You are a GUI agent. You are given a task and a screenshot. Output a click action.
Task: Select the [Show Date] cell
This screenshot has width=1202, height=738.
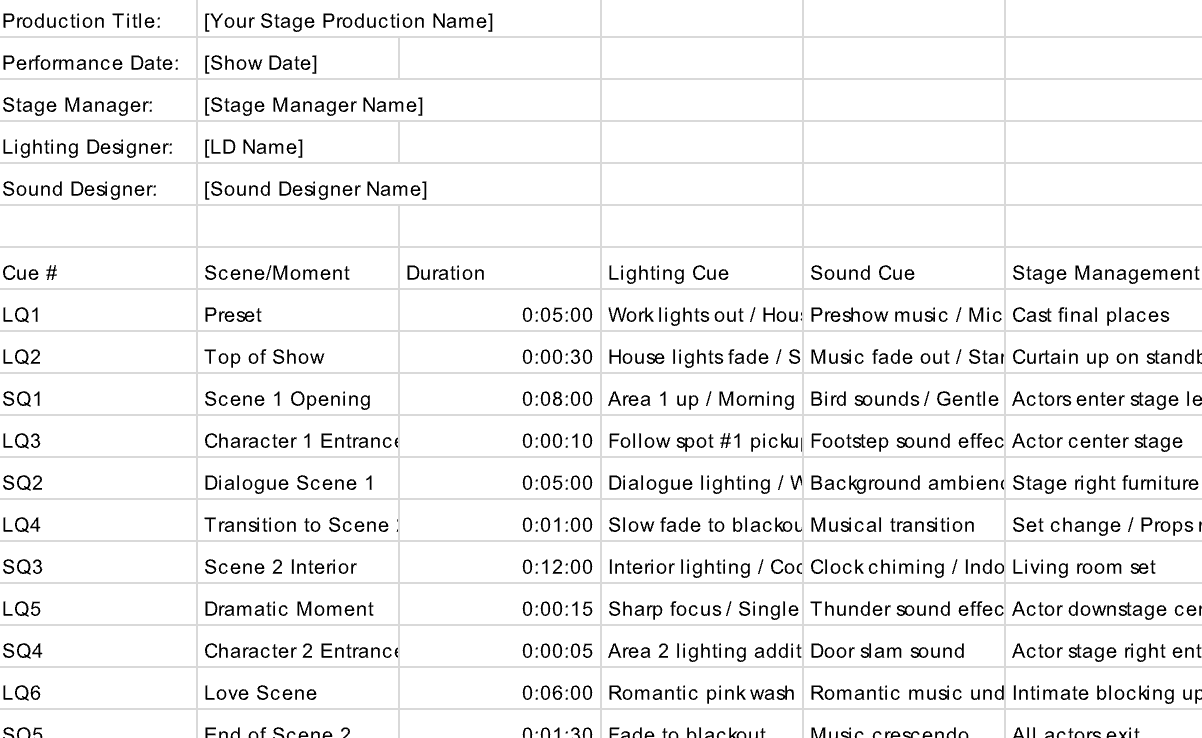pyautogui.click(x=298, y=63)
